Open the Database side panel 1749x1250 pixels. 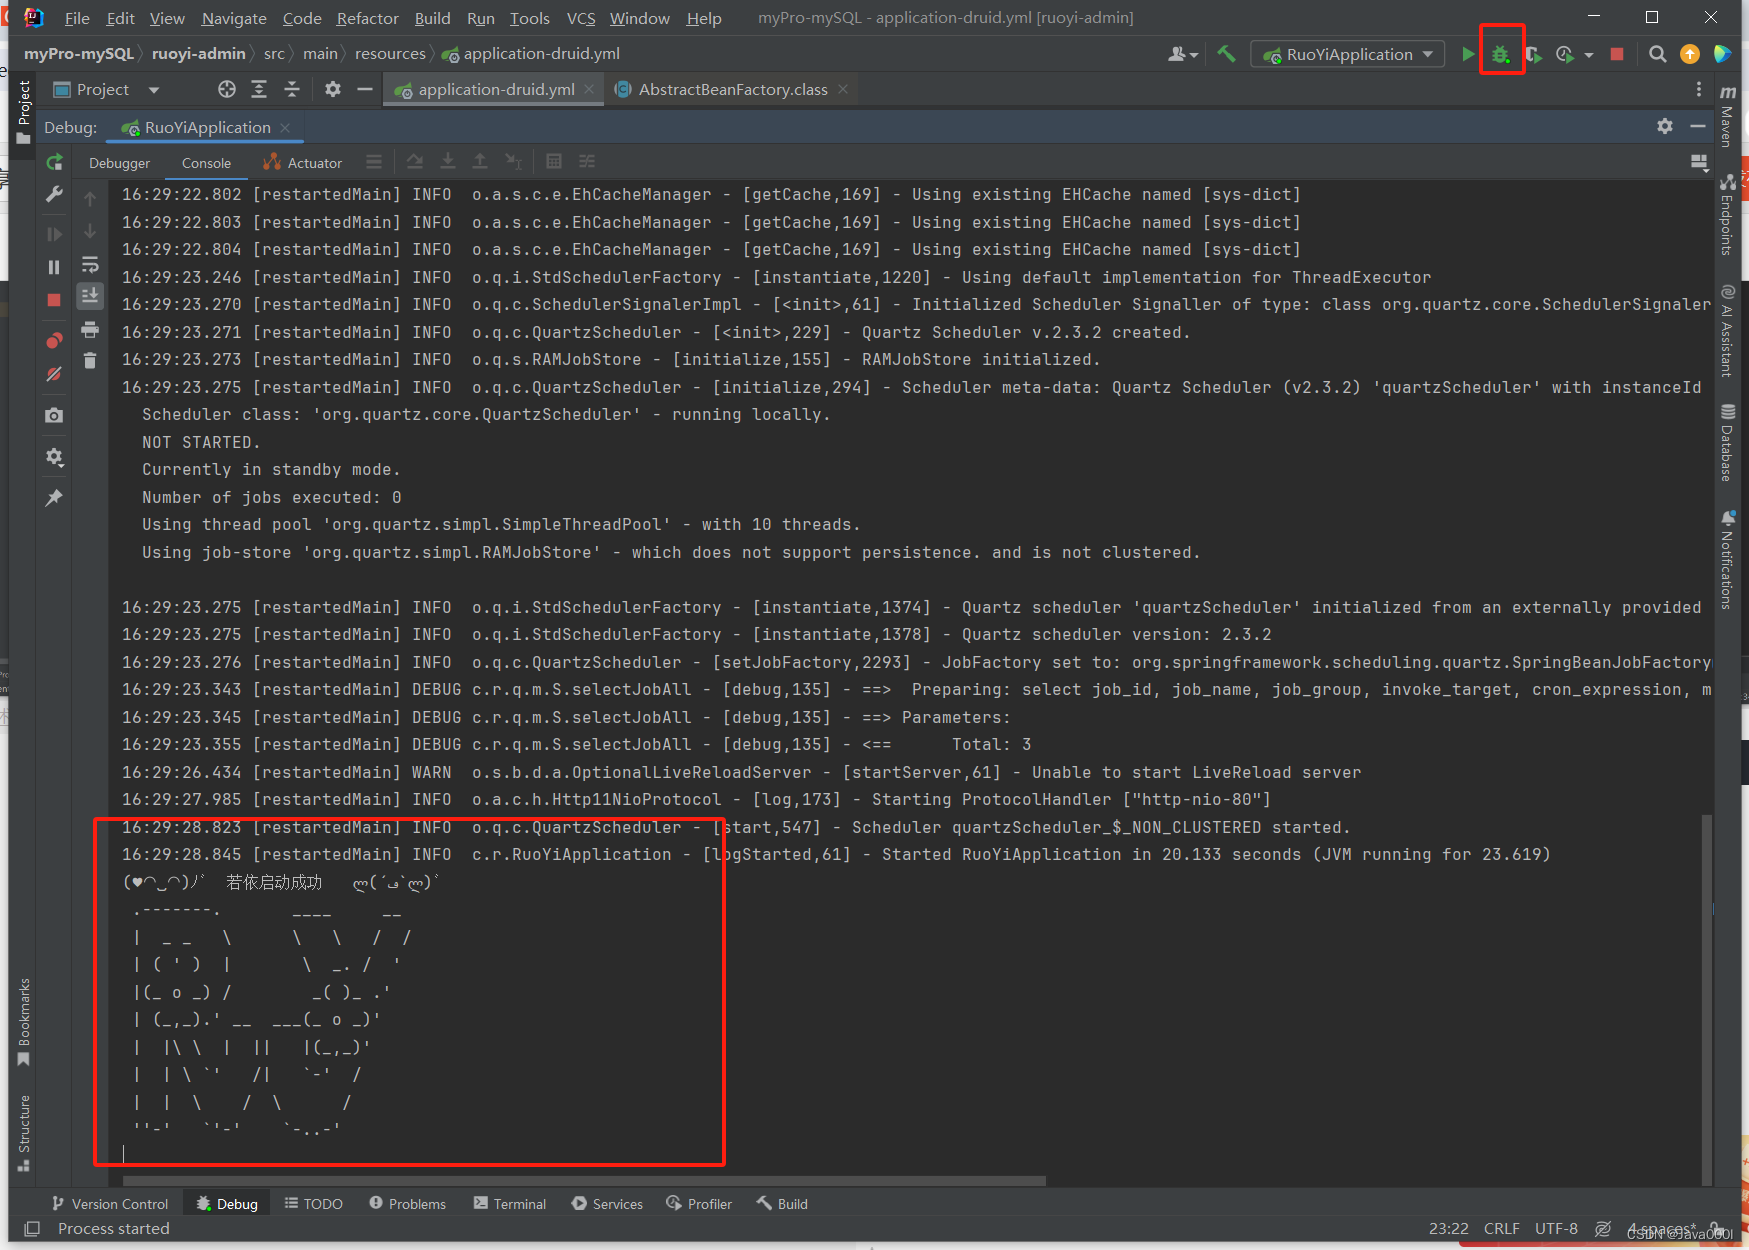[x=1727, y=442]
